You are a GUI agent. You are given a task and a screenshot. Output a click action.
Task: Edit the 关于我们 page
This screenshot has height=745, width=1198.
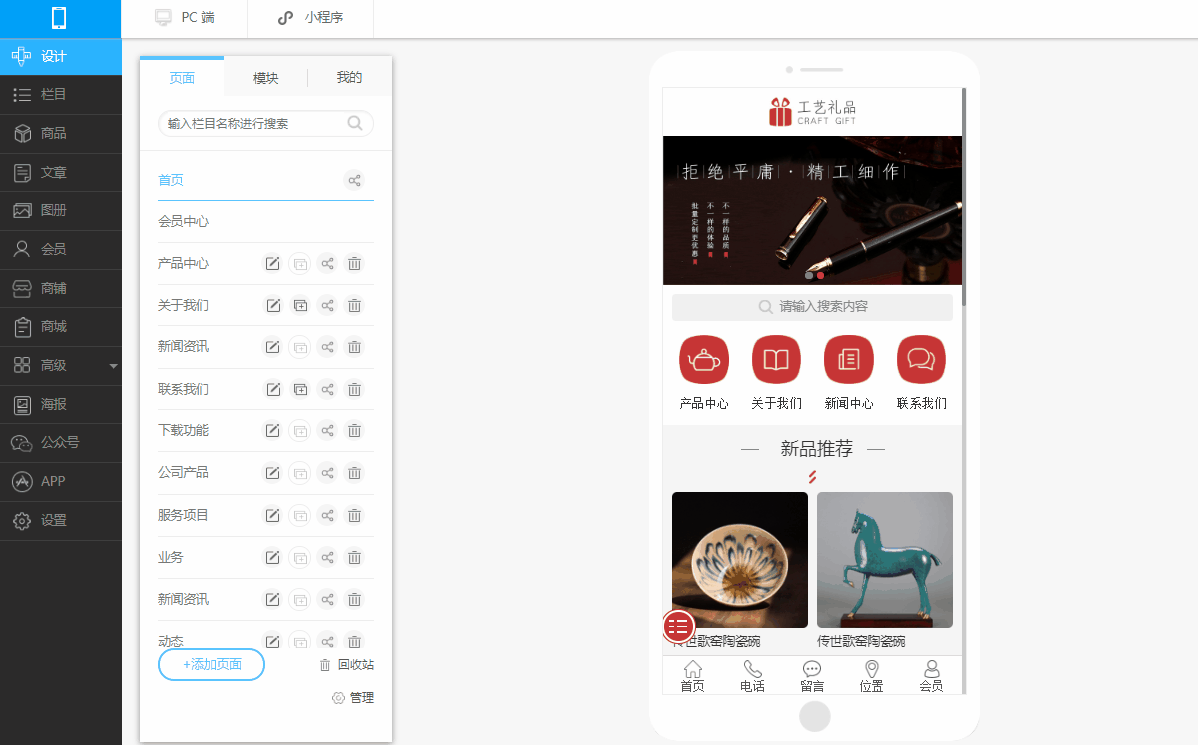pos(273,306)
